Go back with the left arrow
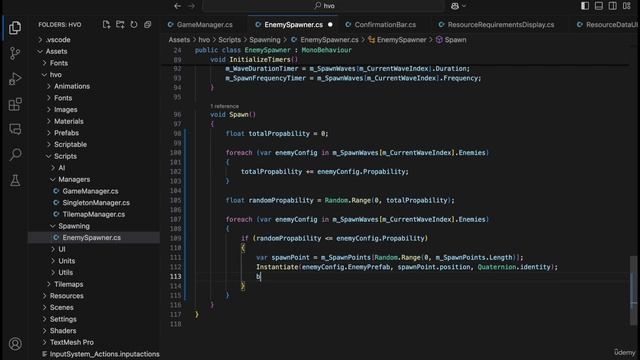The height and width of the screenshot is (360, 640). 177,6
